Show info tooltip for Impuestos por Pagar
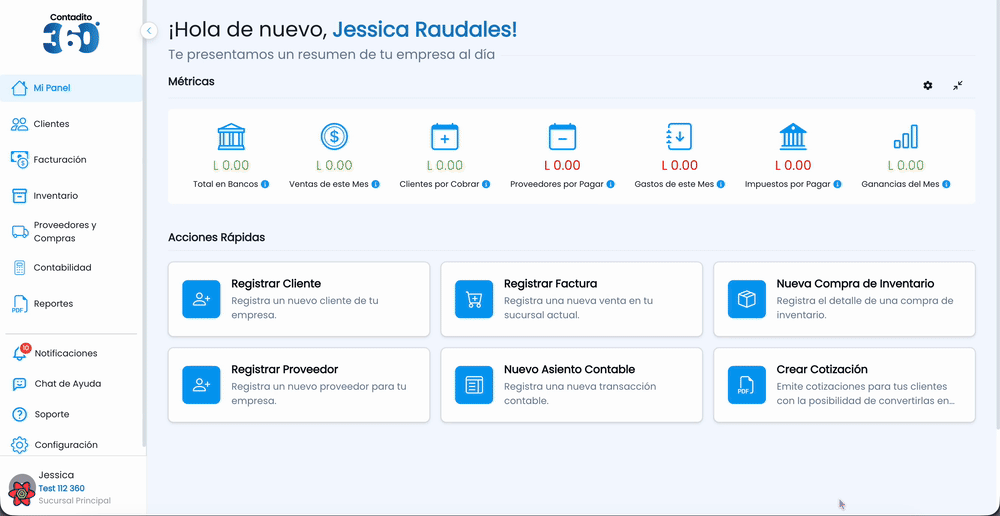Image resolution: width=1000 pixels, height=516 pixels. pyautogui.click(x=837, y=184)
